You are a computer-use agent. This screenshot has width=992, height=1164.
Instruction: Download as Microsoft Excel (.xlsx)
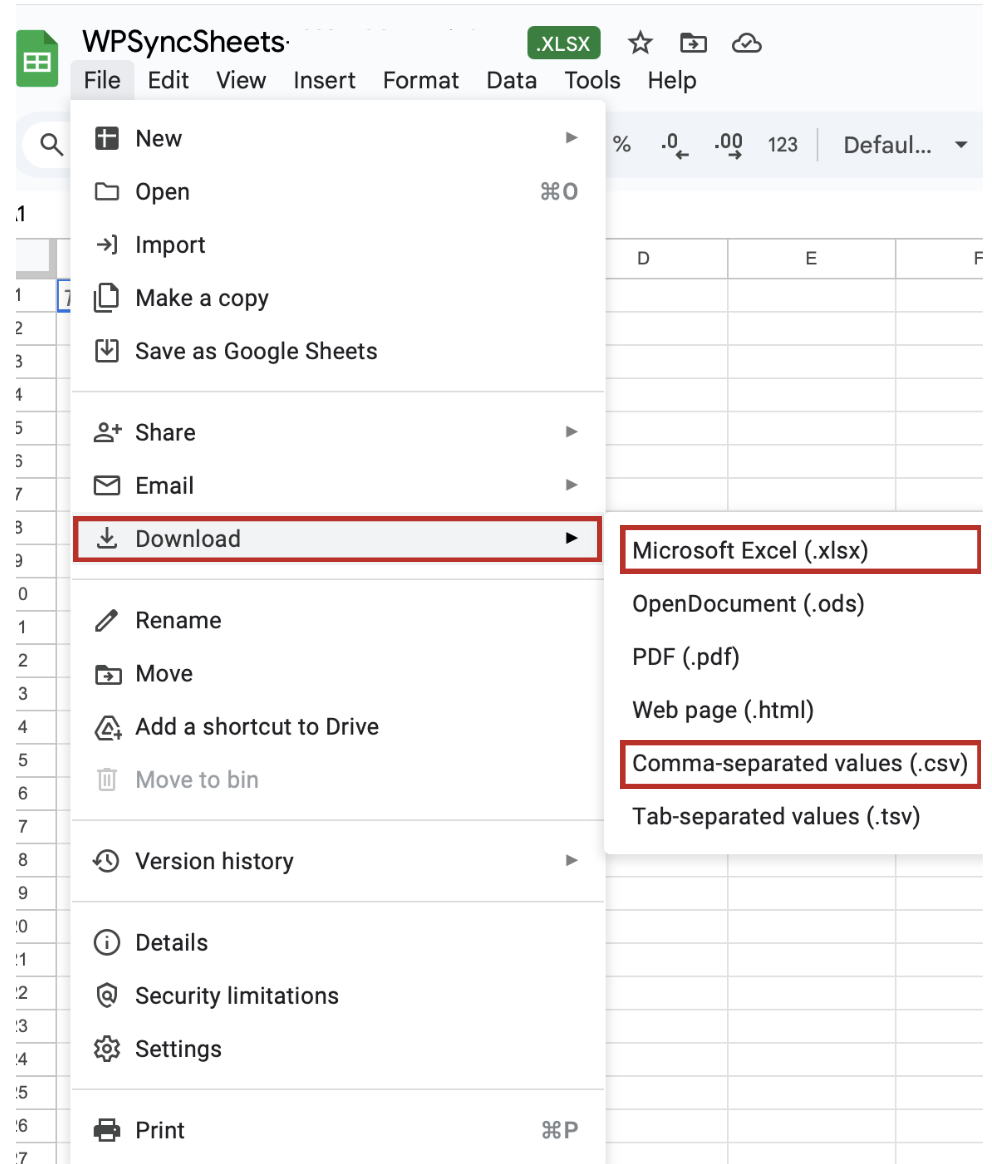click(x=798, y=549)
